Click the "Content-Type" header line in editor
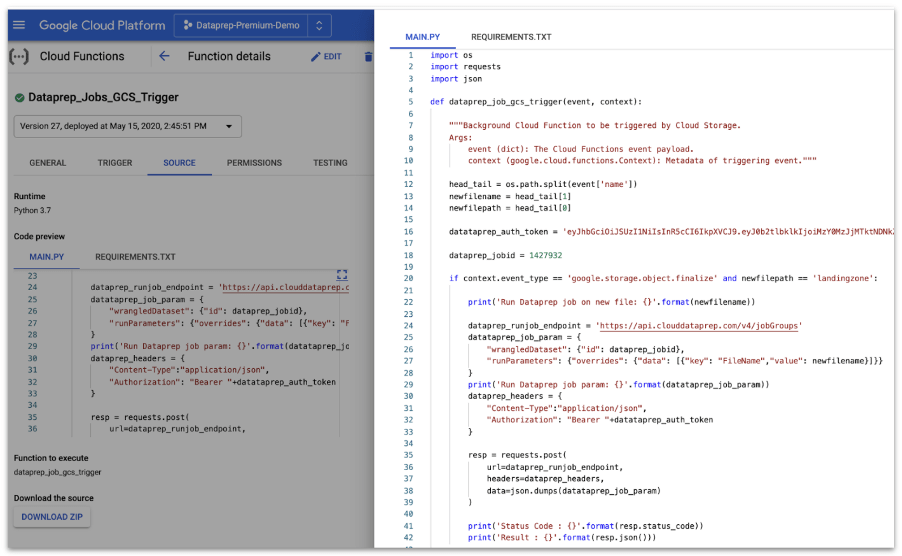Screen dimensions: 902x556 [x=567, y=408]
